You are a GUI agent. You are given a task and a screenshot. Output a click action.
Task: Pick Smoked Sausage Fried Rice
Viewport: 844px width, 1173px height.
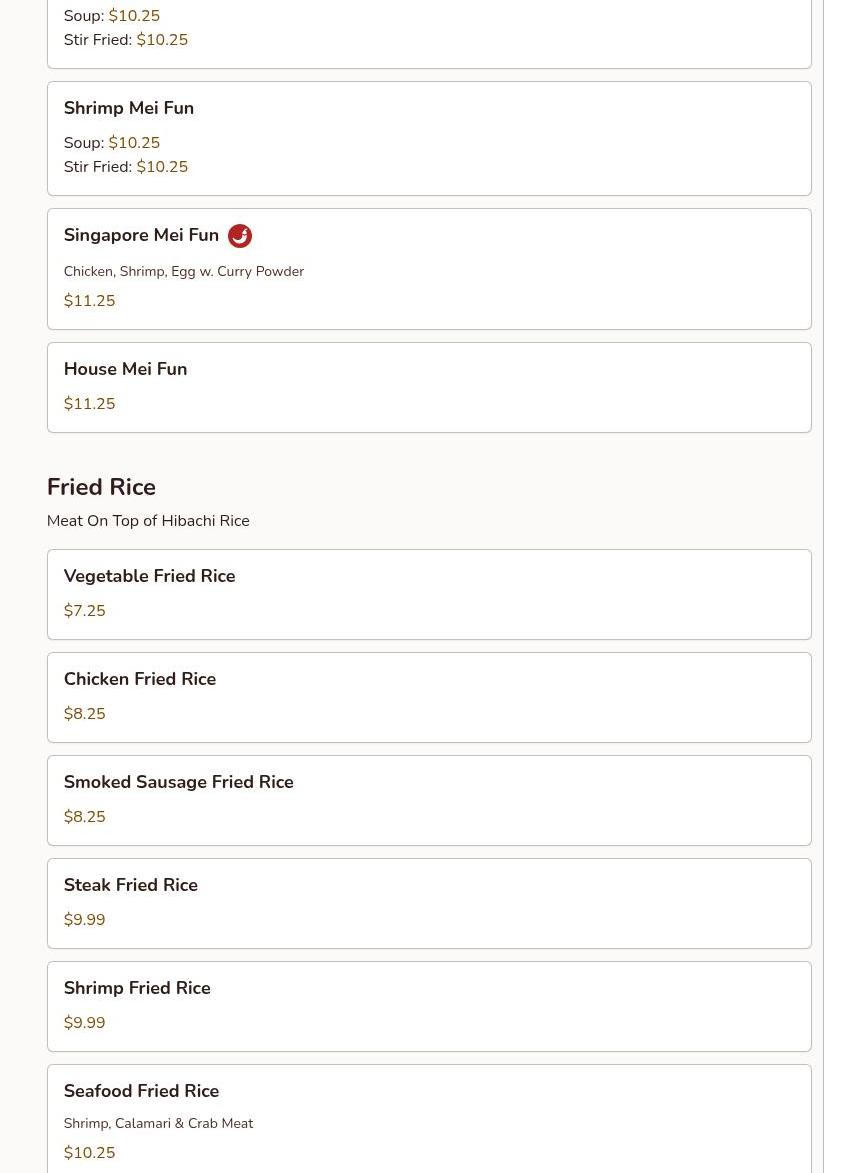tap(429, 800)
